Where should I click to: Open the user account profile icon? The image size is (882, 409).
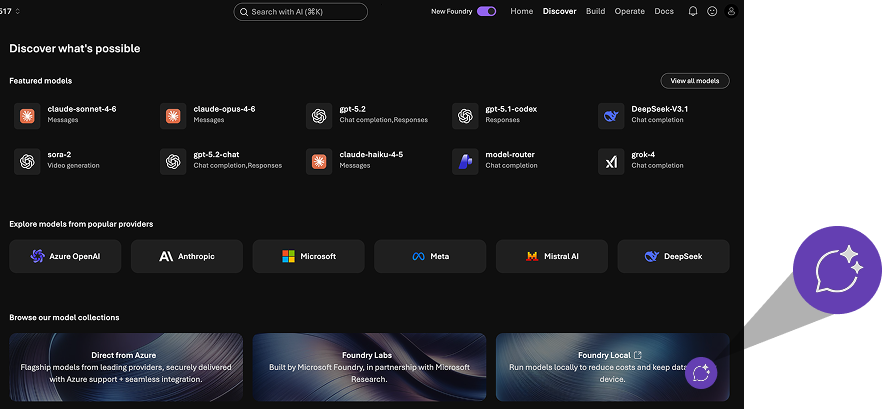click(731, 12)
